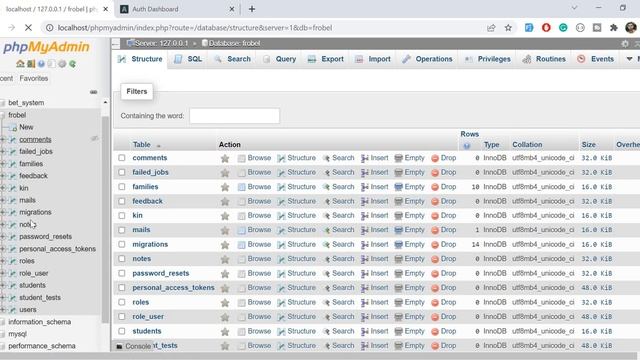Sort by Table column header arrow

pos(159,146)
